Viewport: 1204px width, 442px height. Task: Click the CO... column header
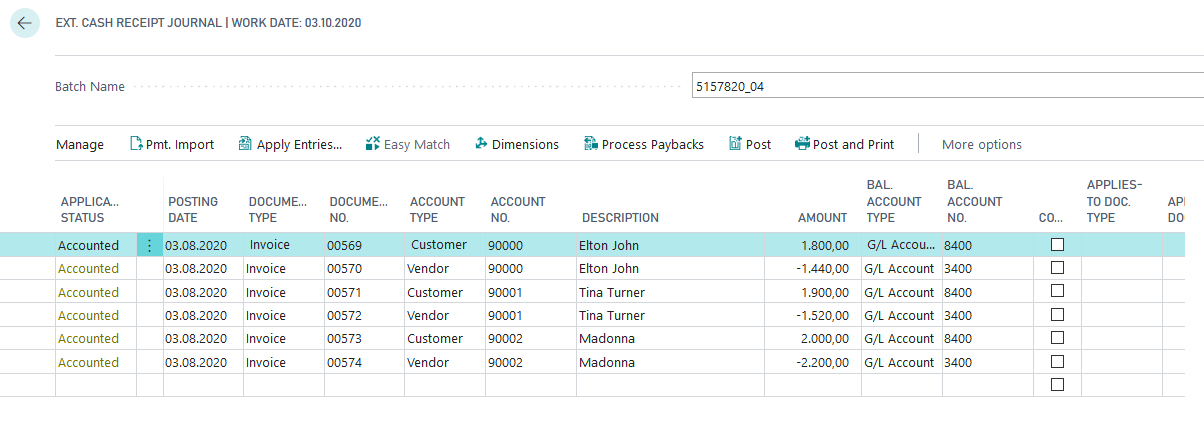(1051, 218)
